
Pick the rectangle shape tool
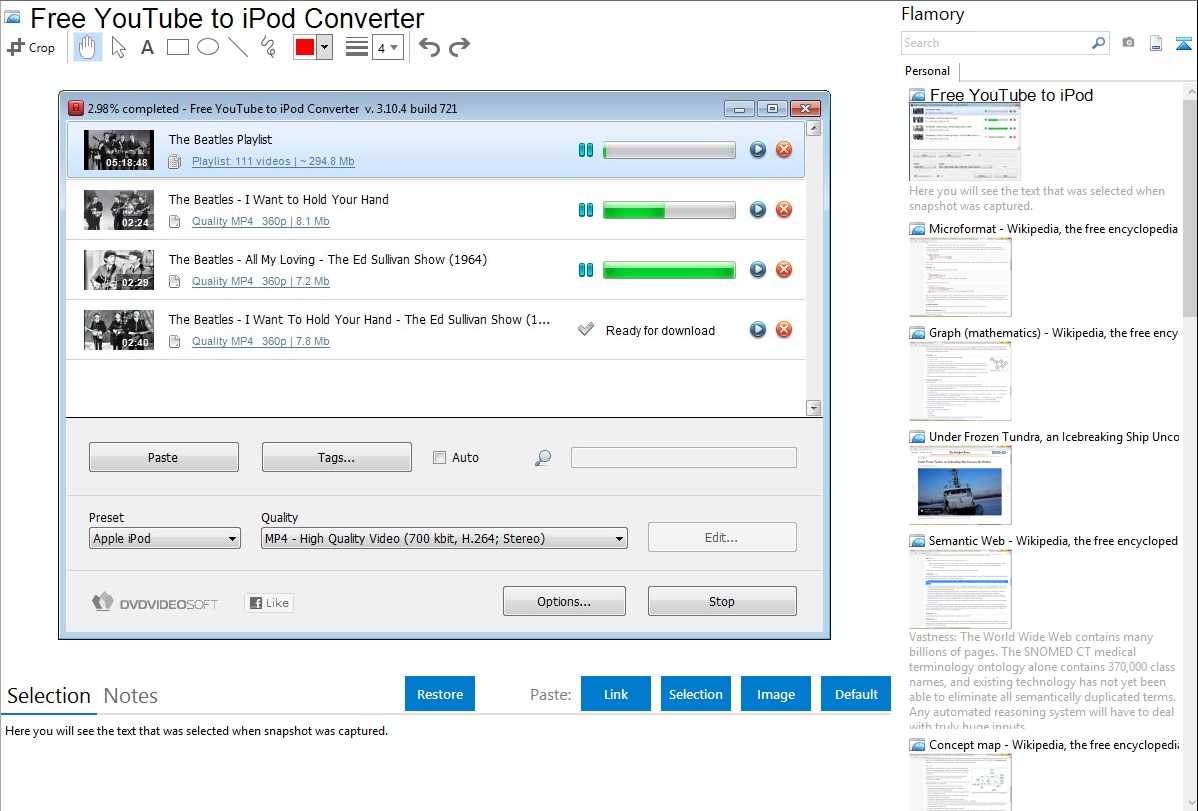178,47
